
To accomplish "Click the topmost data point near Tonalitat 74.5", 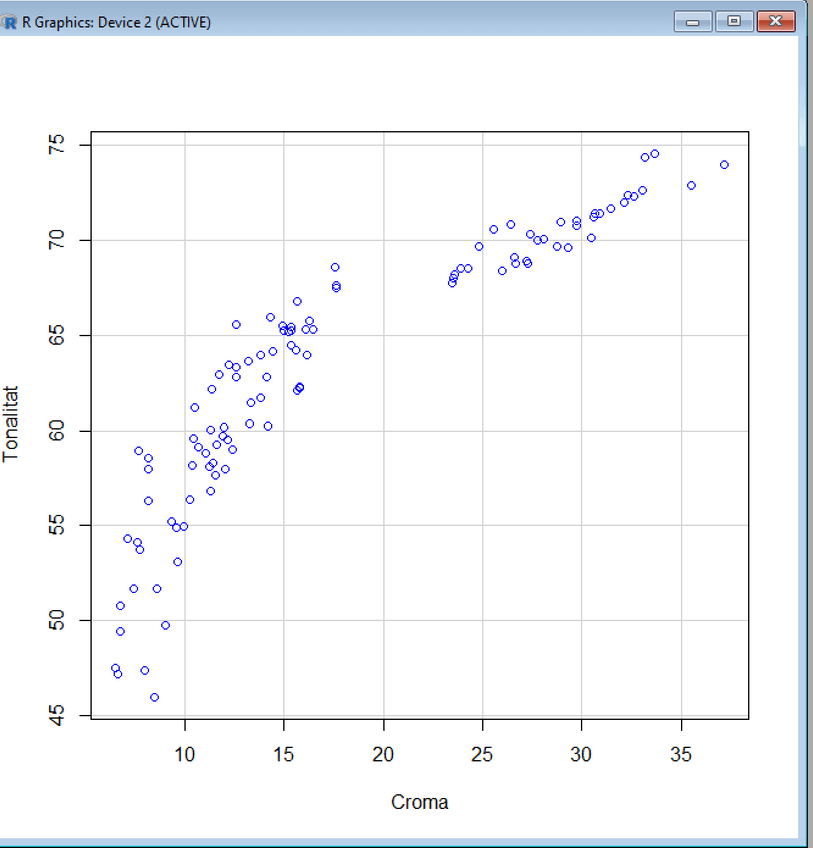I will tap(655, 154).
